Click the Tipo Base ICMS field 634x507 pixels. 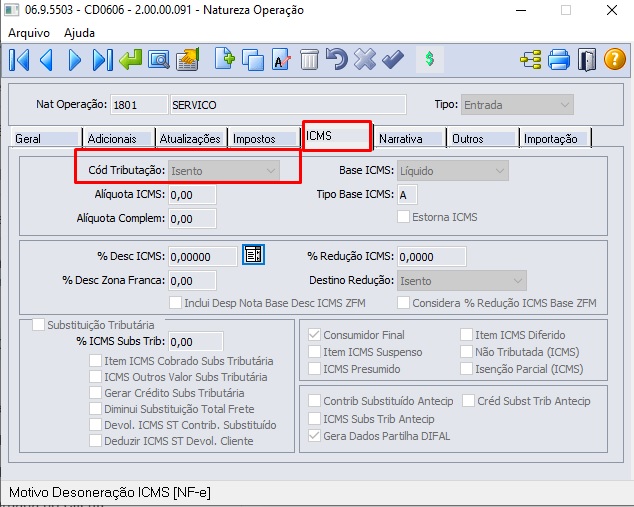pos(407,194)
